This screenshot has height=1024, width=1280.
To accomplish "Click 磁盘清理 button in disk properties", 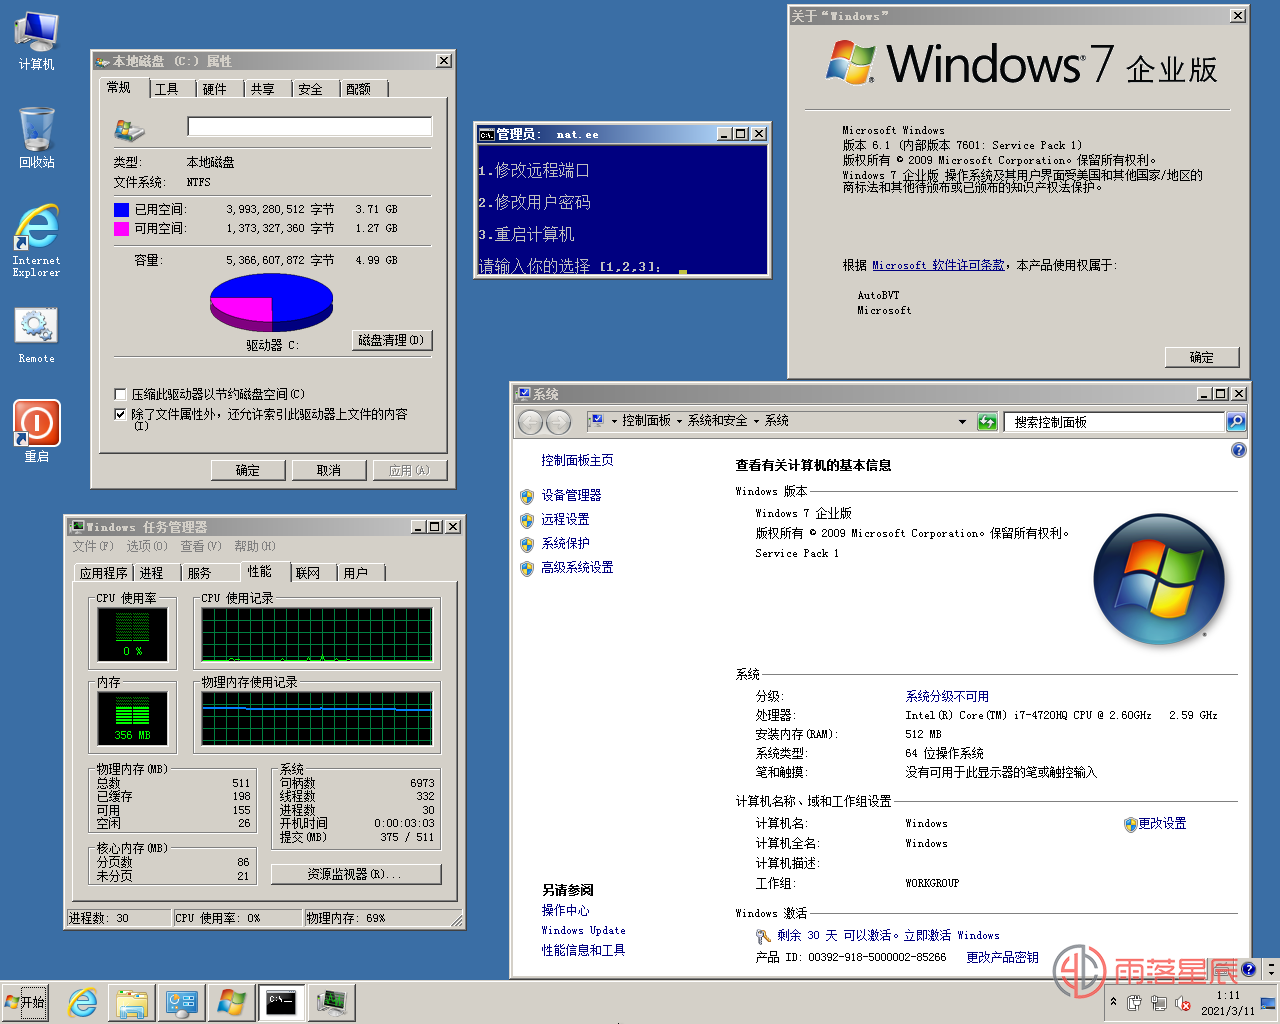I will click(x=392, y=340).
